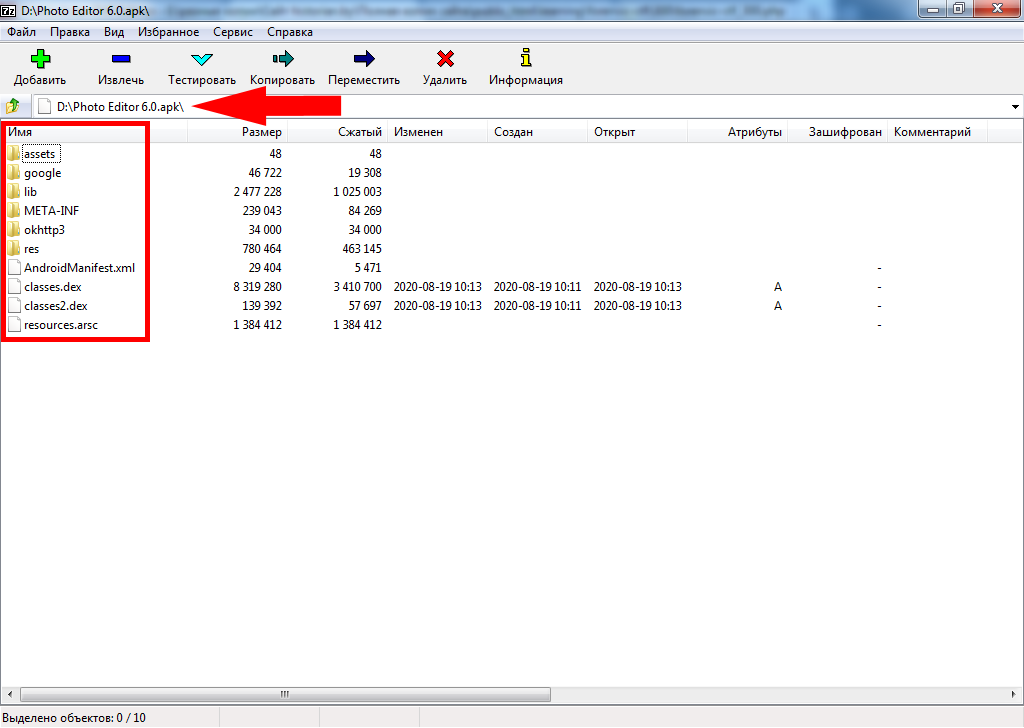The height and width of the screenshot is (728, 1024).
Task: Sort by the Имя column header
Action: pos(21,132)
